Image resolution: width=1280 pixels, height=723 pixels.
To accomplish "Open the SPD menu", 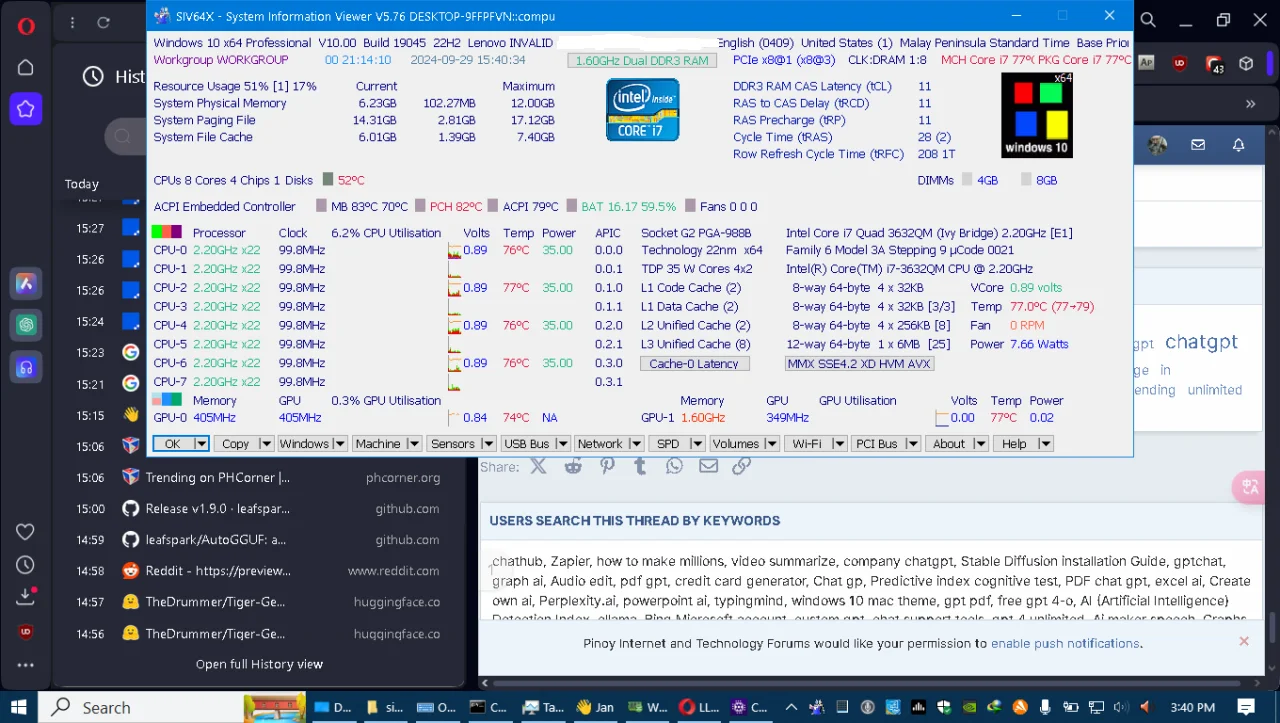I will pos(668,444).
